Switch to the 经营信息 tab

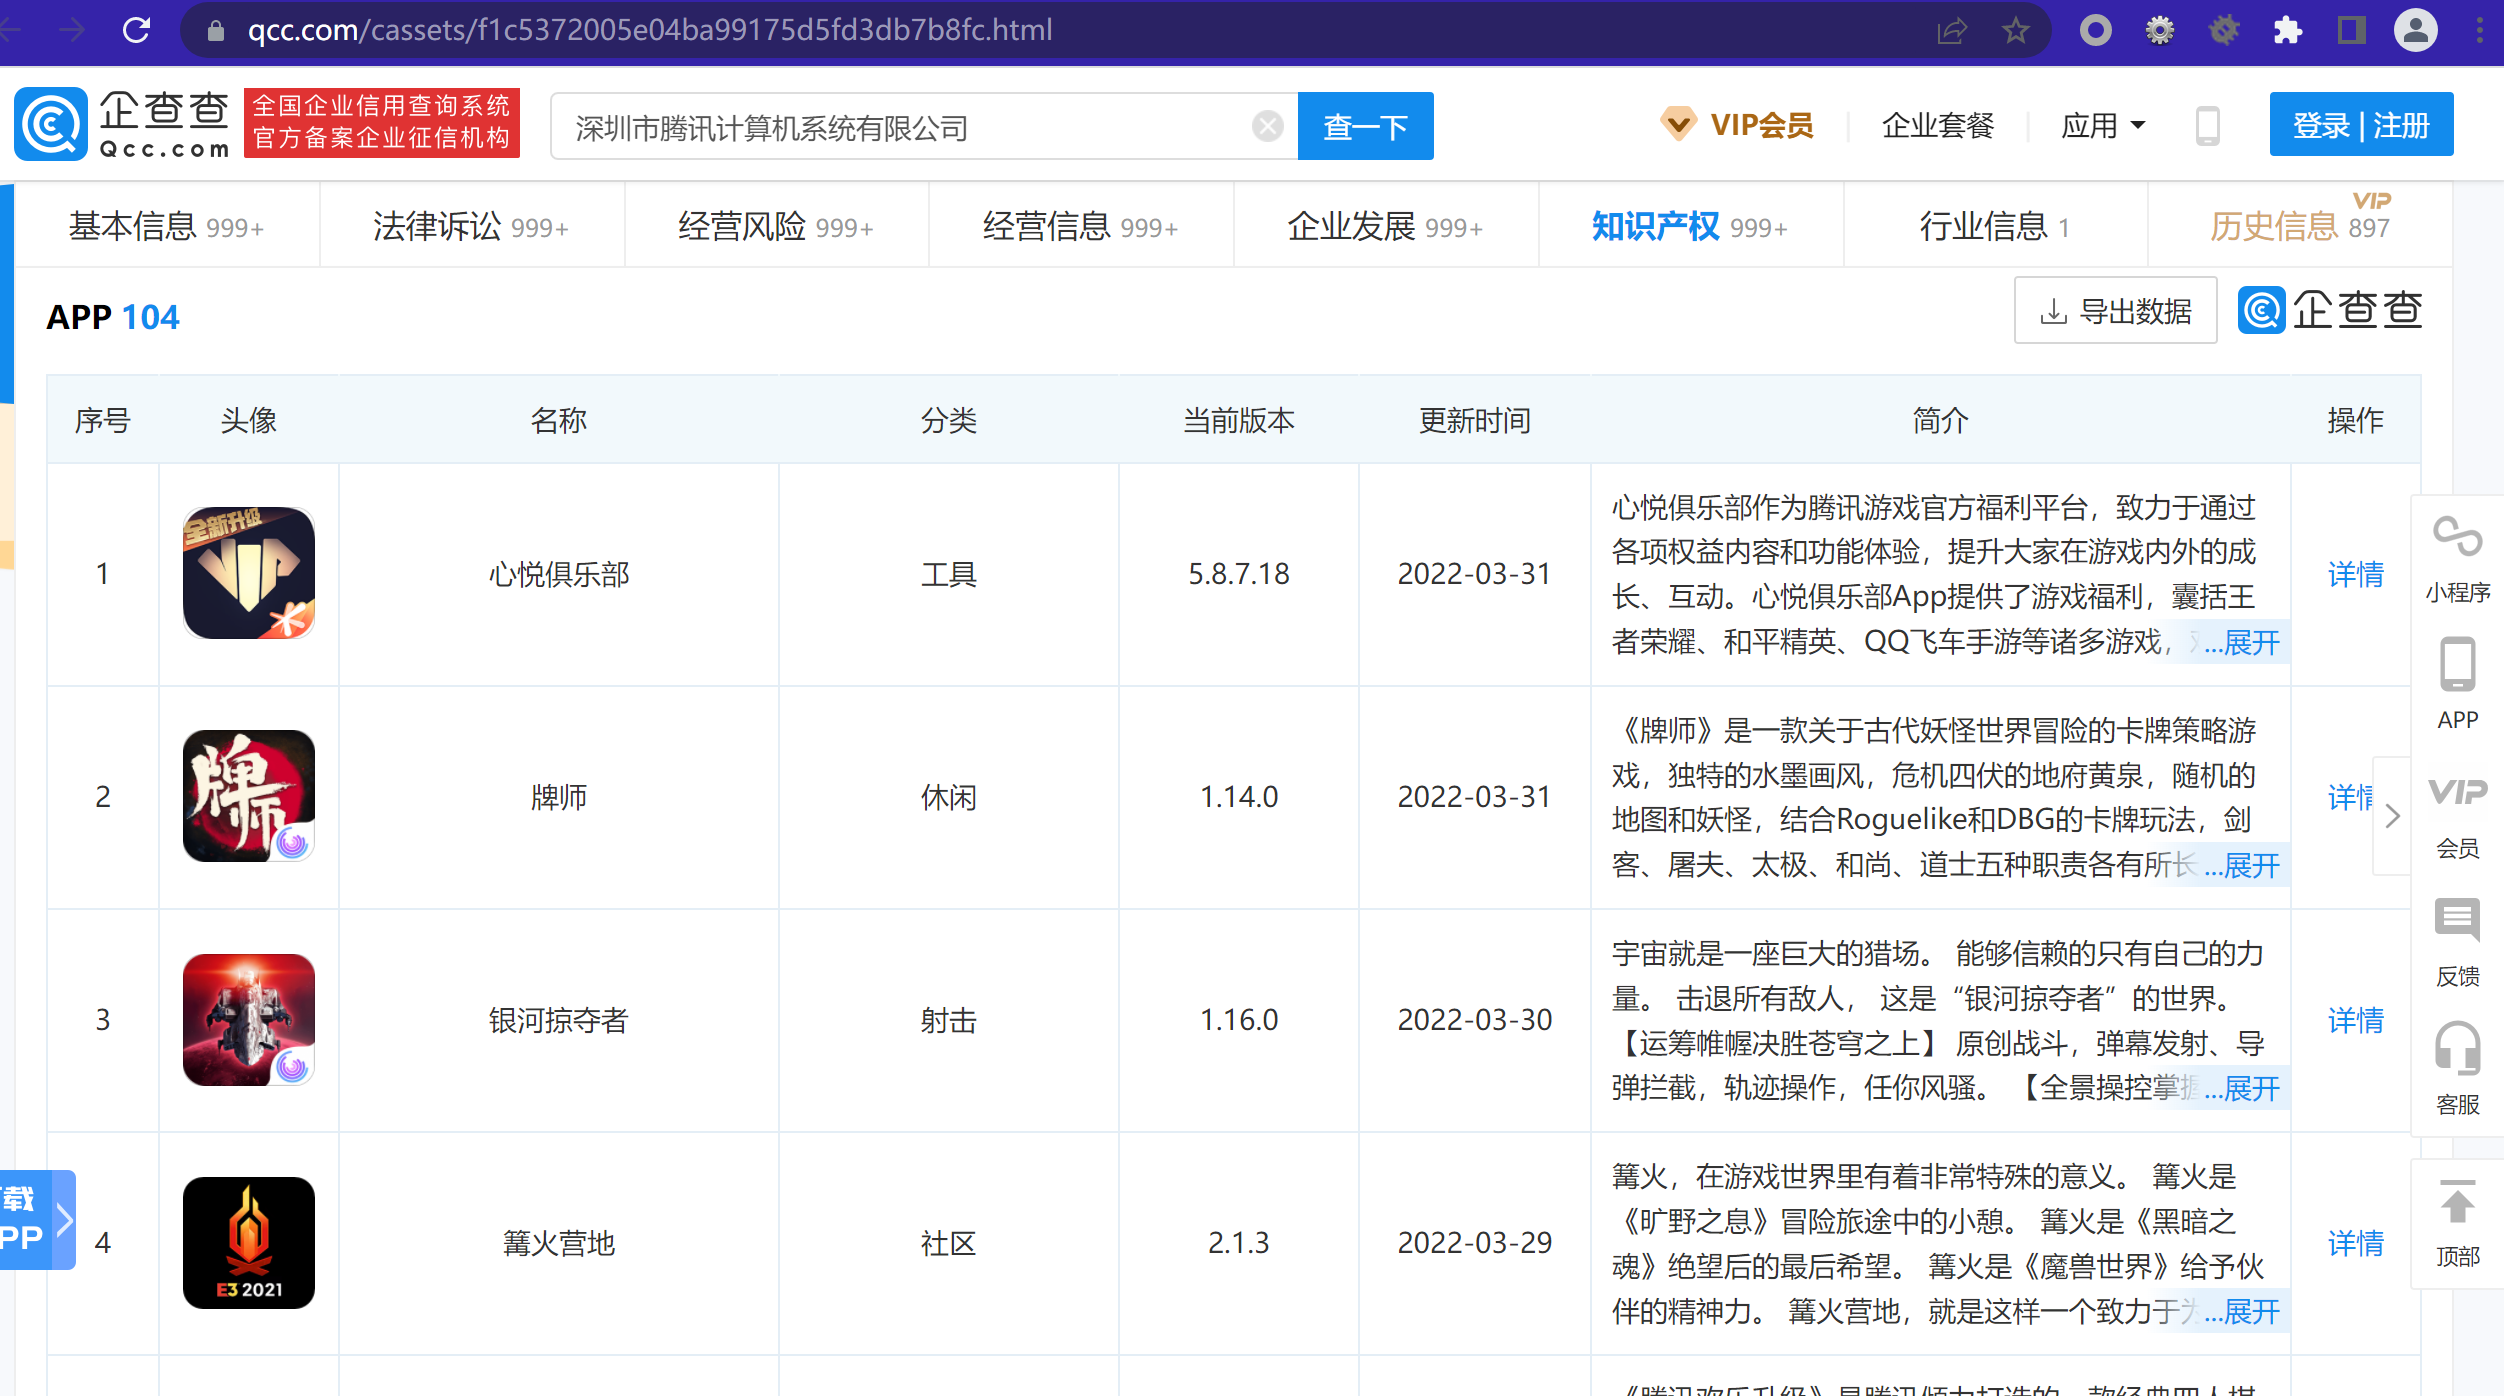click(x=1080, y=226)
